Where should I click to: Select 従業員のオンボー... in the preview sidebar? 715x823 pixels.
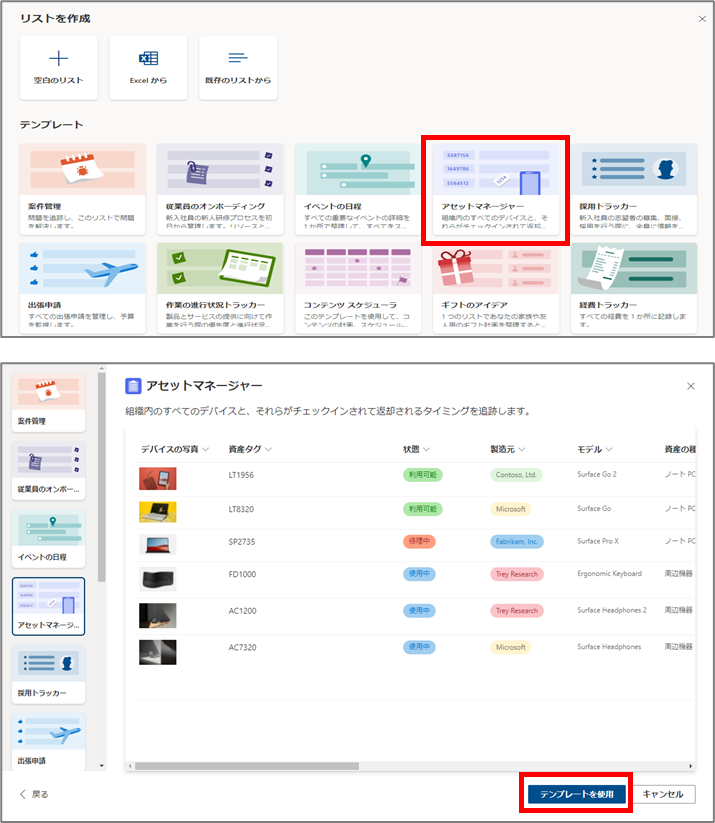point(48,471)
